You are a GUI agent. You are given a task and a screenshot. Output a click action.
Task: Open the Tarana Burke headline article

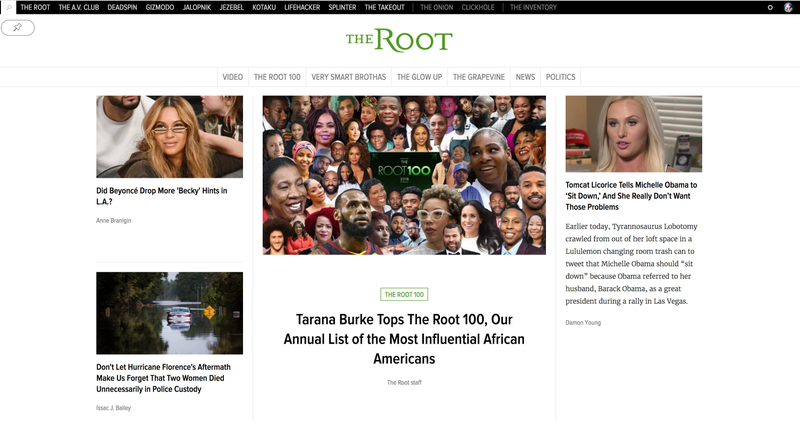click(x=404, y=339)
